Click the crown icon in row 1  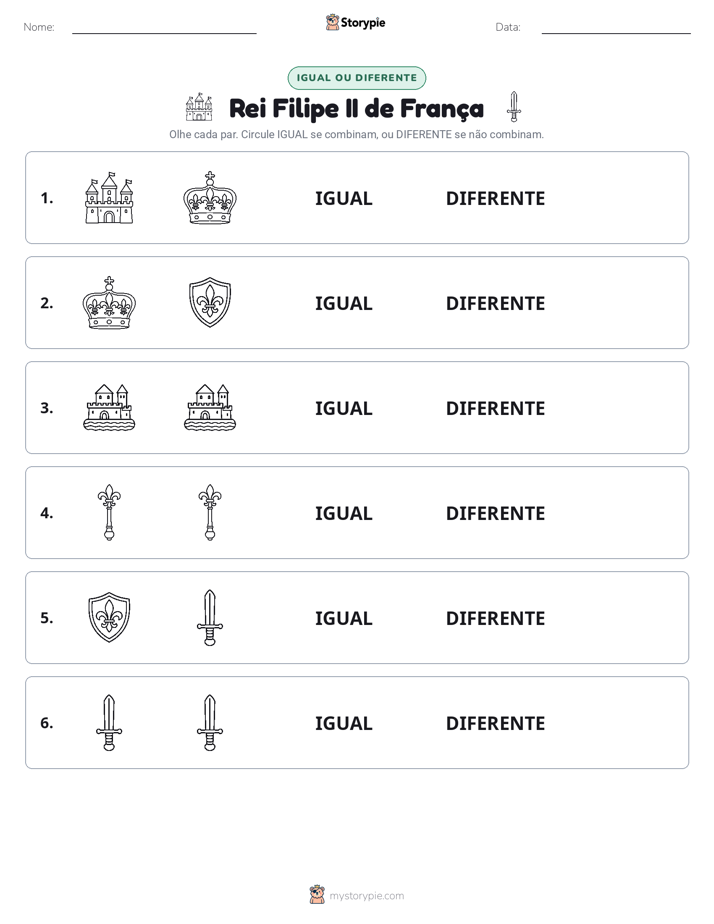[x=210, y=198]
